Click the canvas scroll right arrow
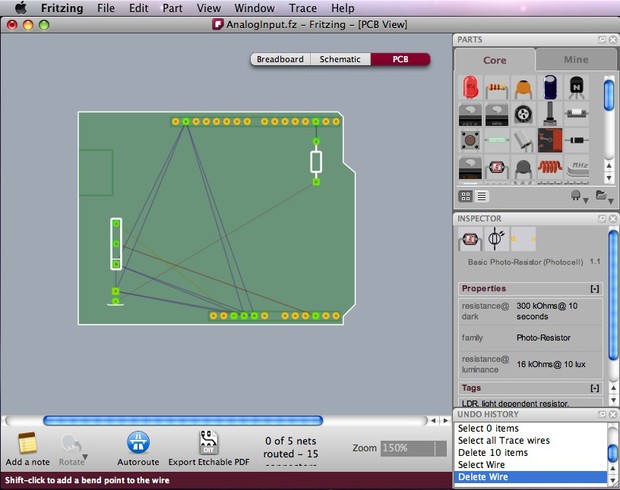 [x=446, y=420]
